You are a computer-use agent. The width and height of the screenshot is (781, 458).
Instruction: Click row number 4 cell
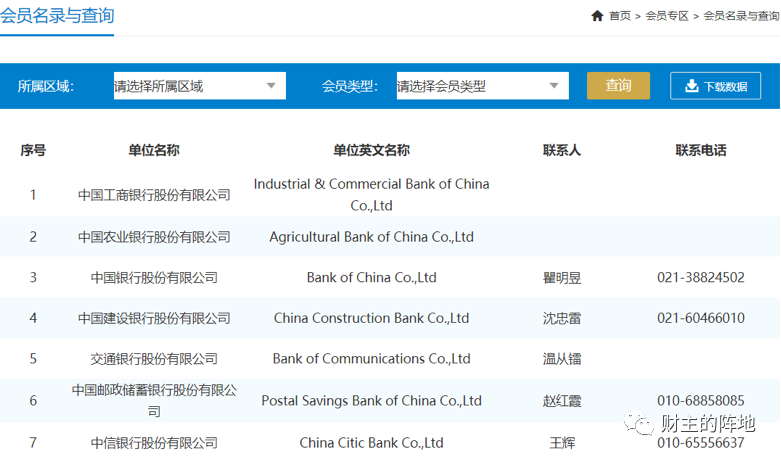33,318
